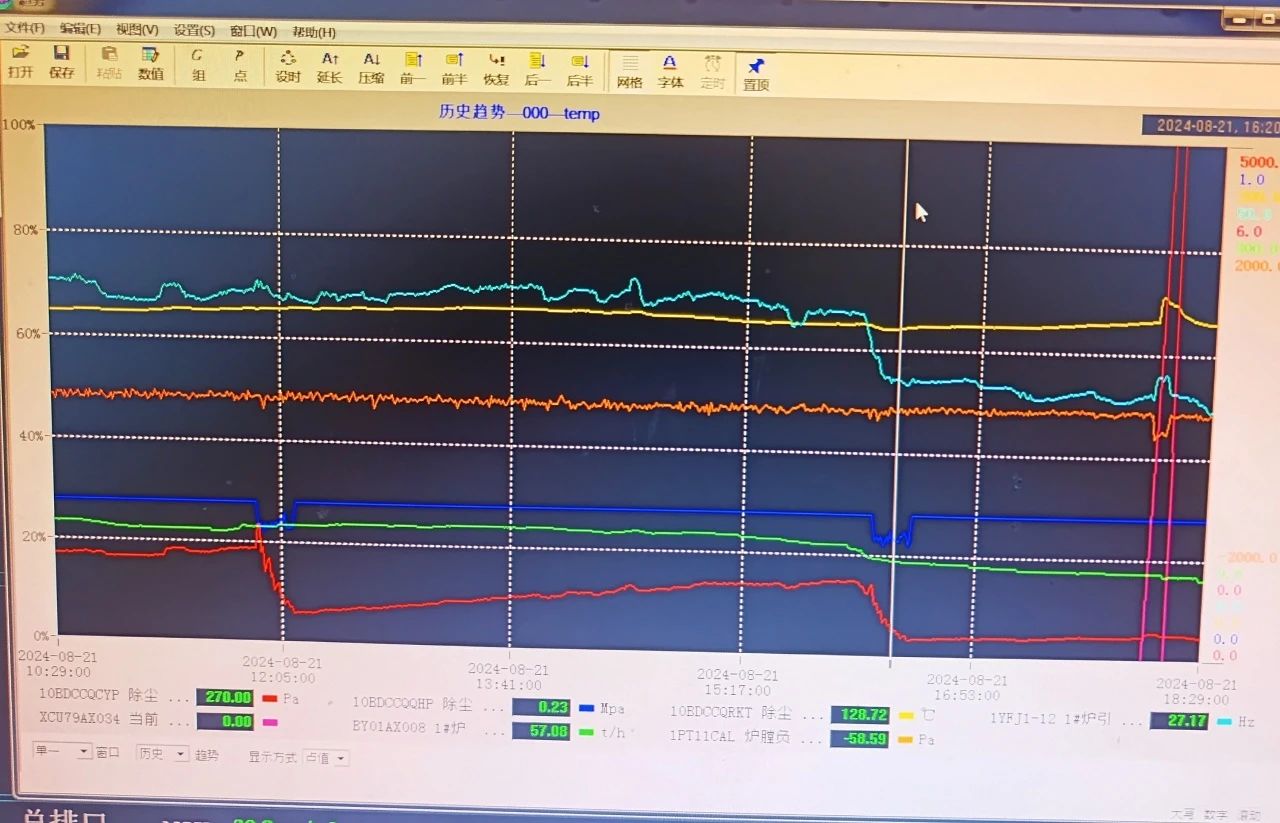Click the red swatch for 10BDCCQCYP Pa
This screenshot has width=1280, height=823.
click(271, 697)
